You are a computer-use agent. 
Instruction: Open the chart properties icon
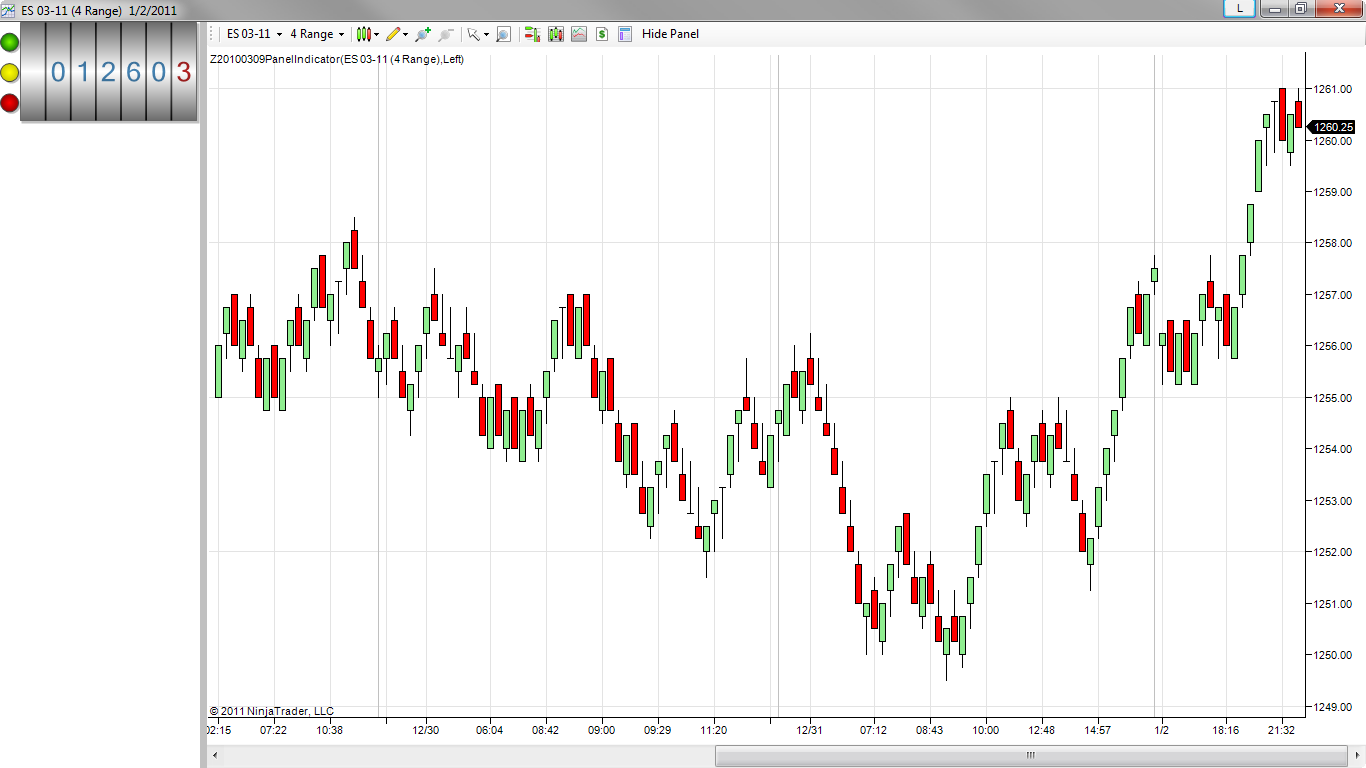[x=625, y=34]
